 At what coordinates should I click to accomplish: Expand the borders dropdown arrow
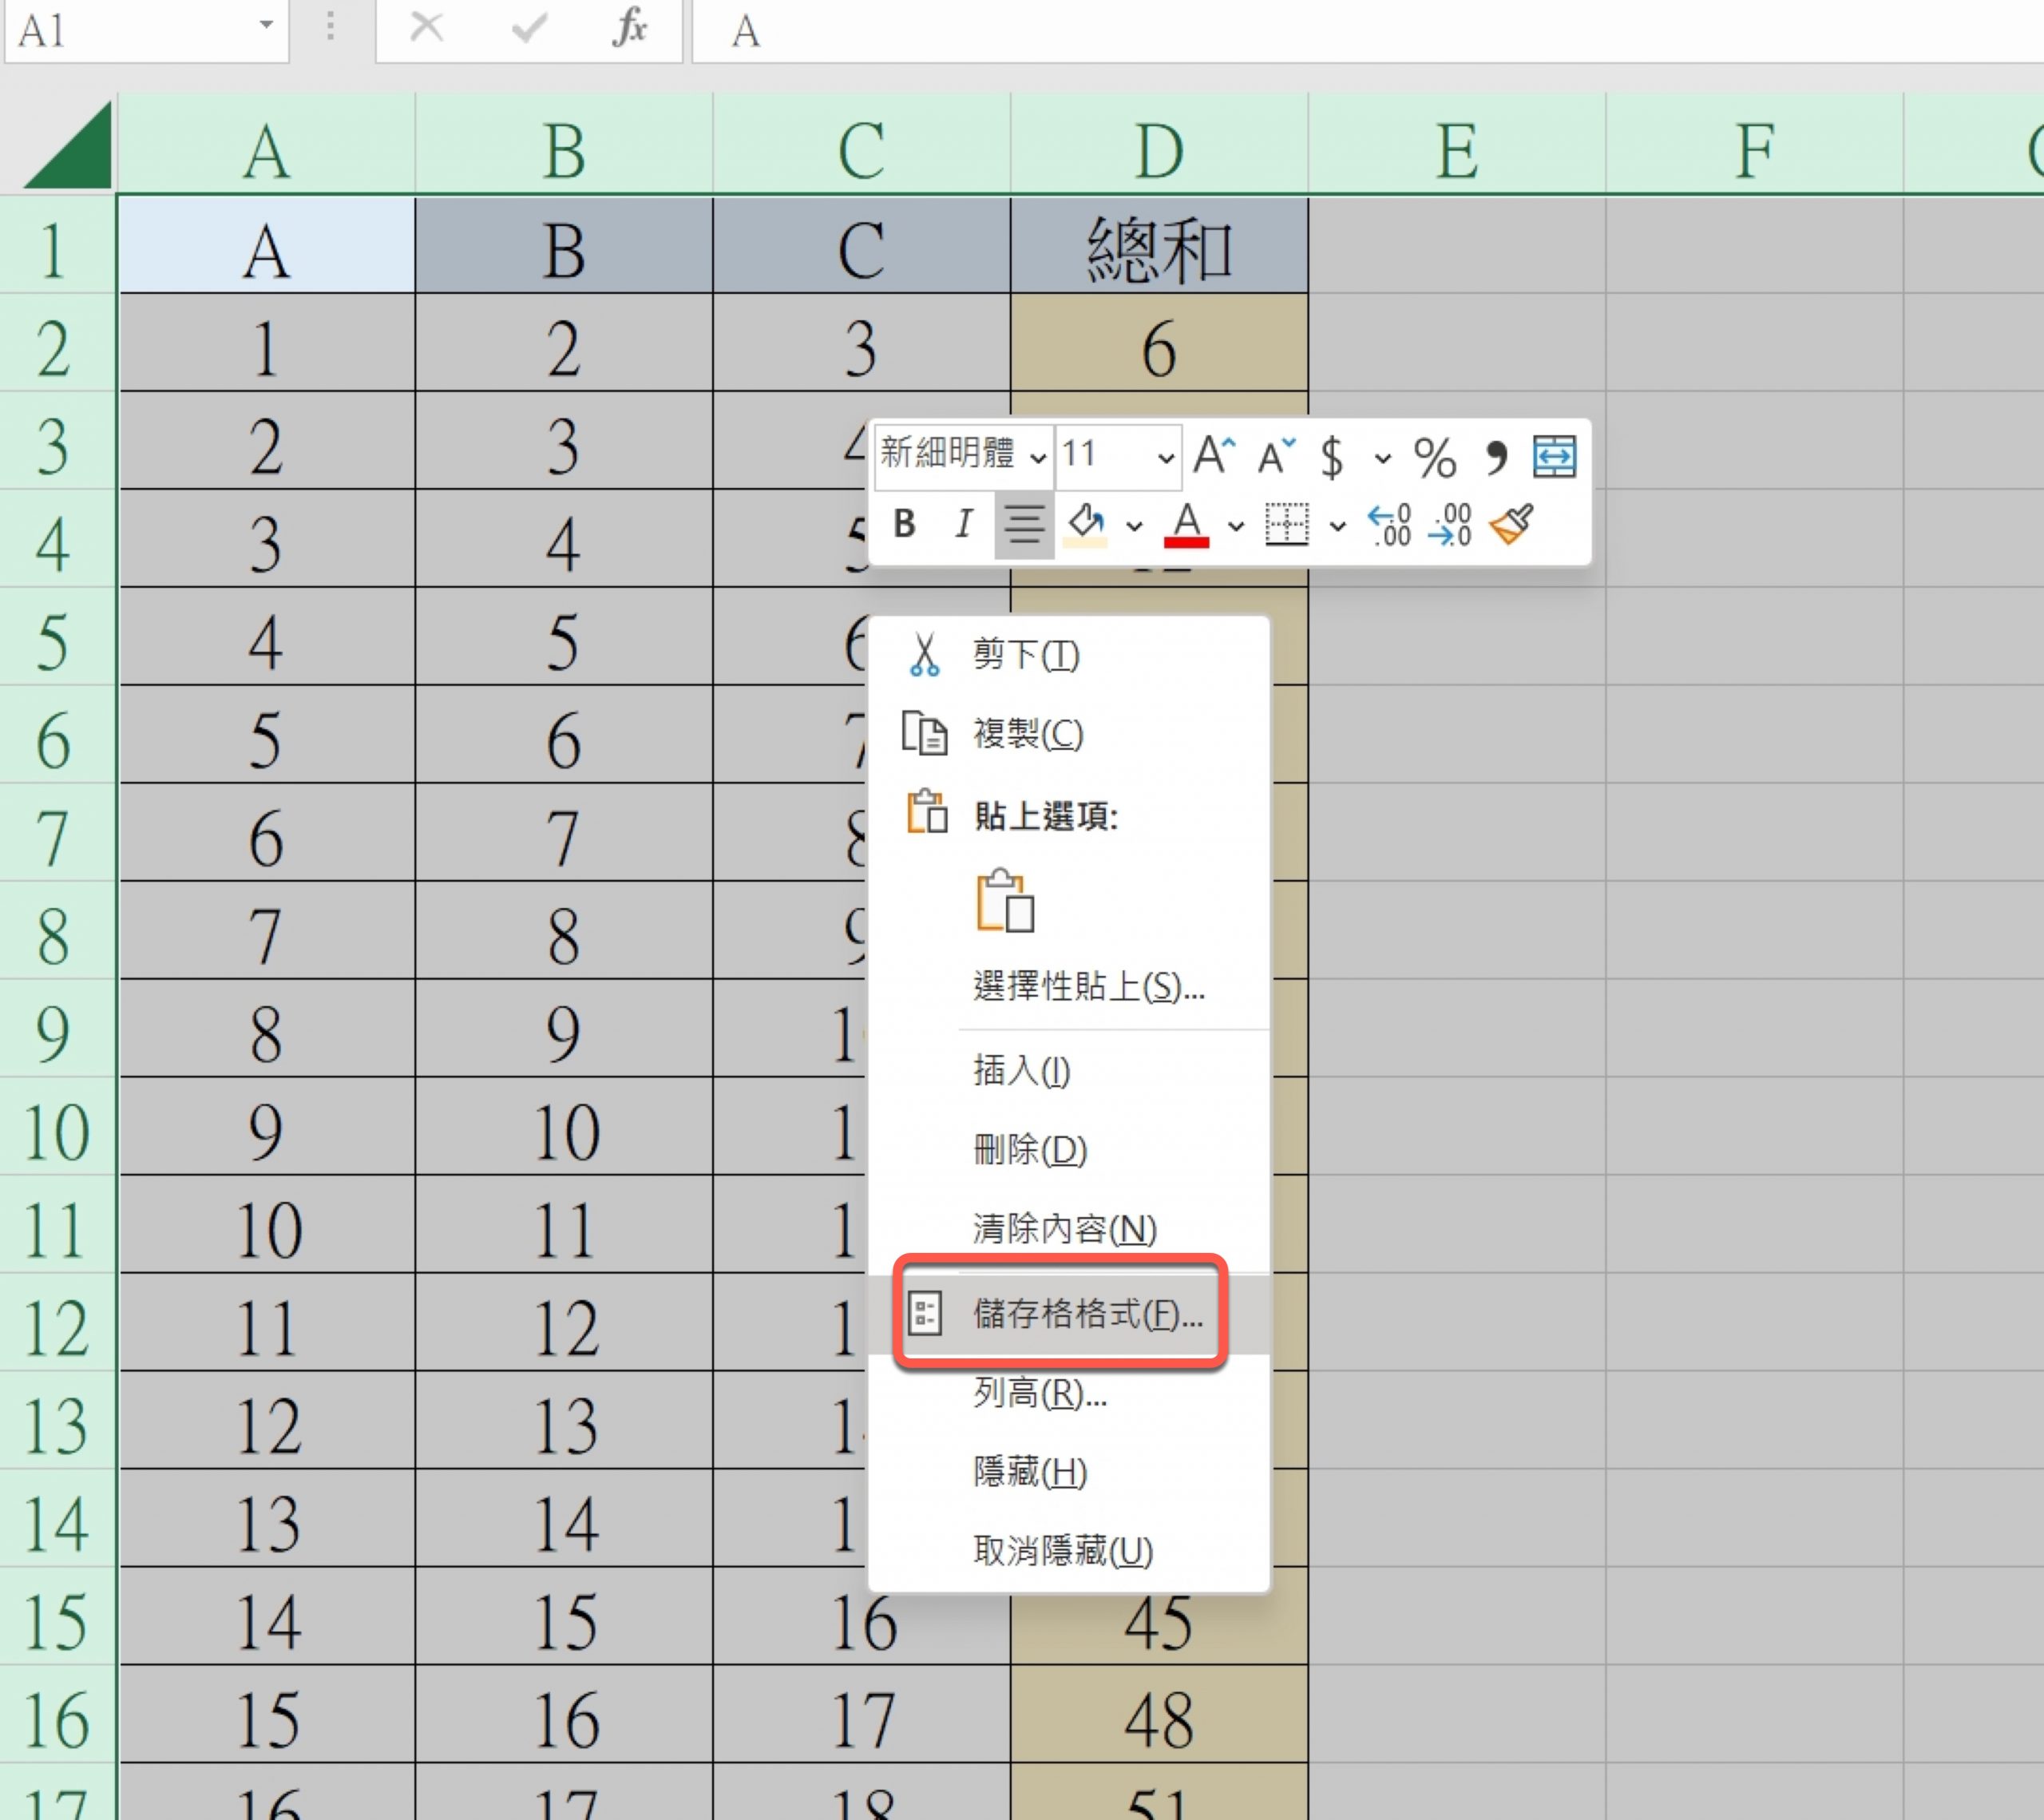[x=1337, y=526]
